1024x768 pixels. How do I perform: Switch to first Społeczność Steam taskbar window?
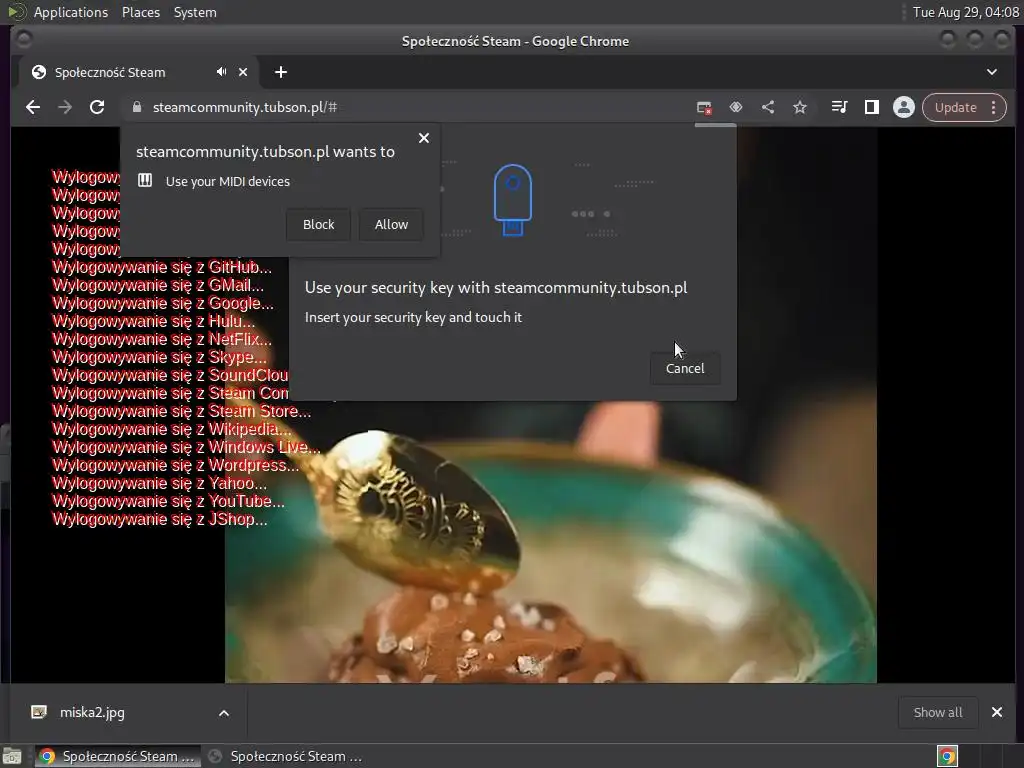118,756
